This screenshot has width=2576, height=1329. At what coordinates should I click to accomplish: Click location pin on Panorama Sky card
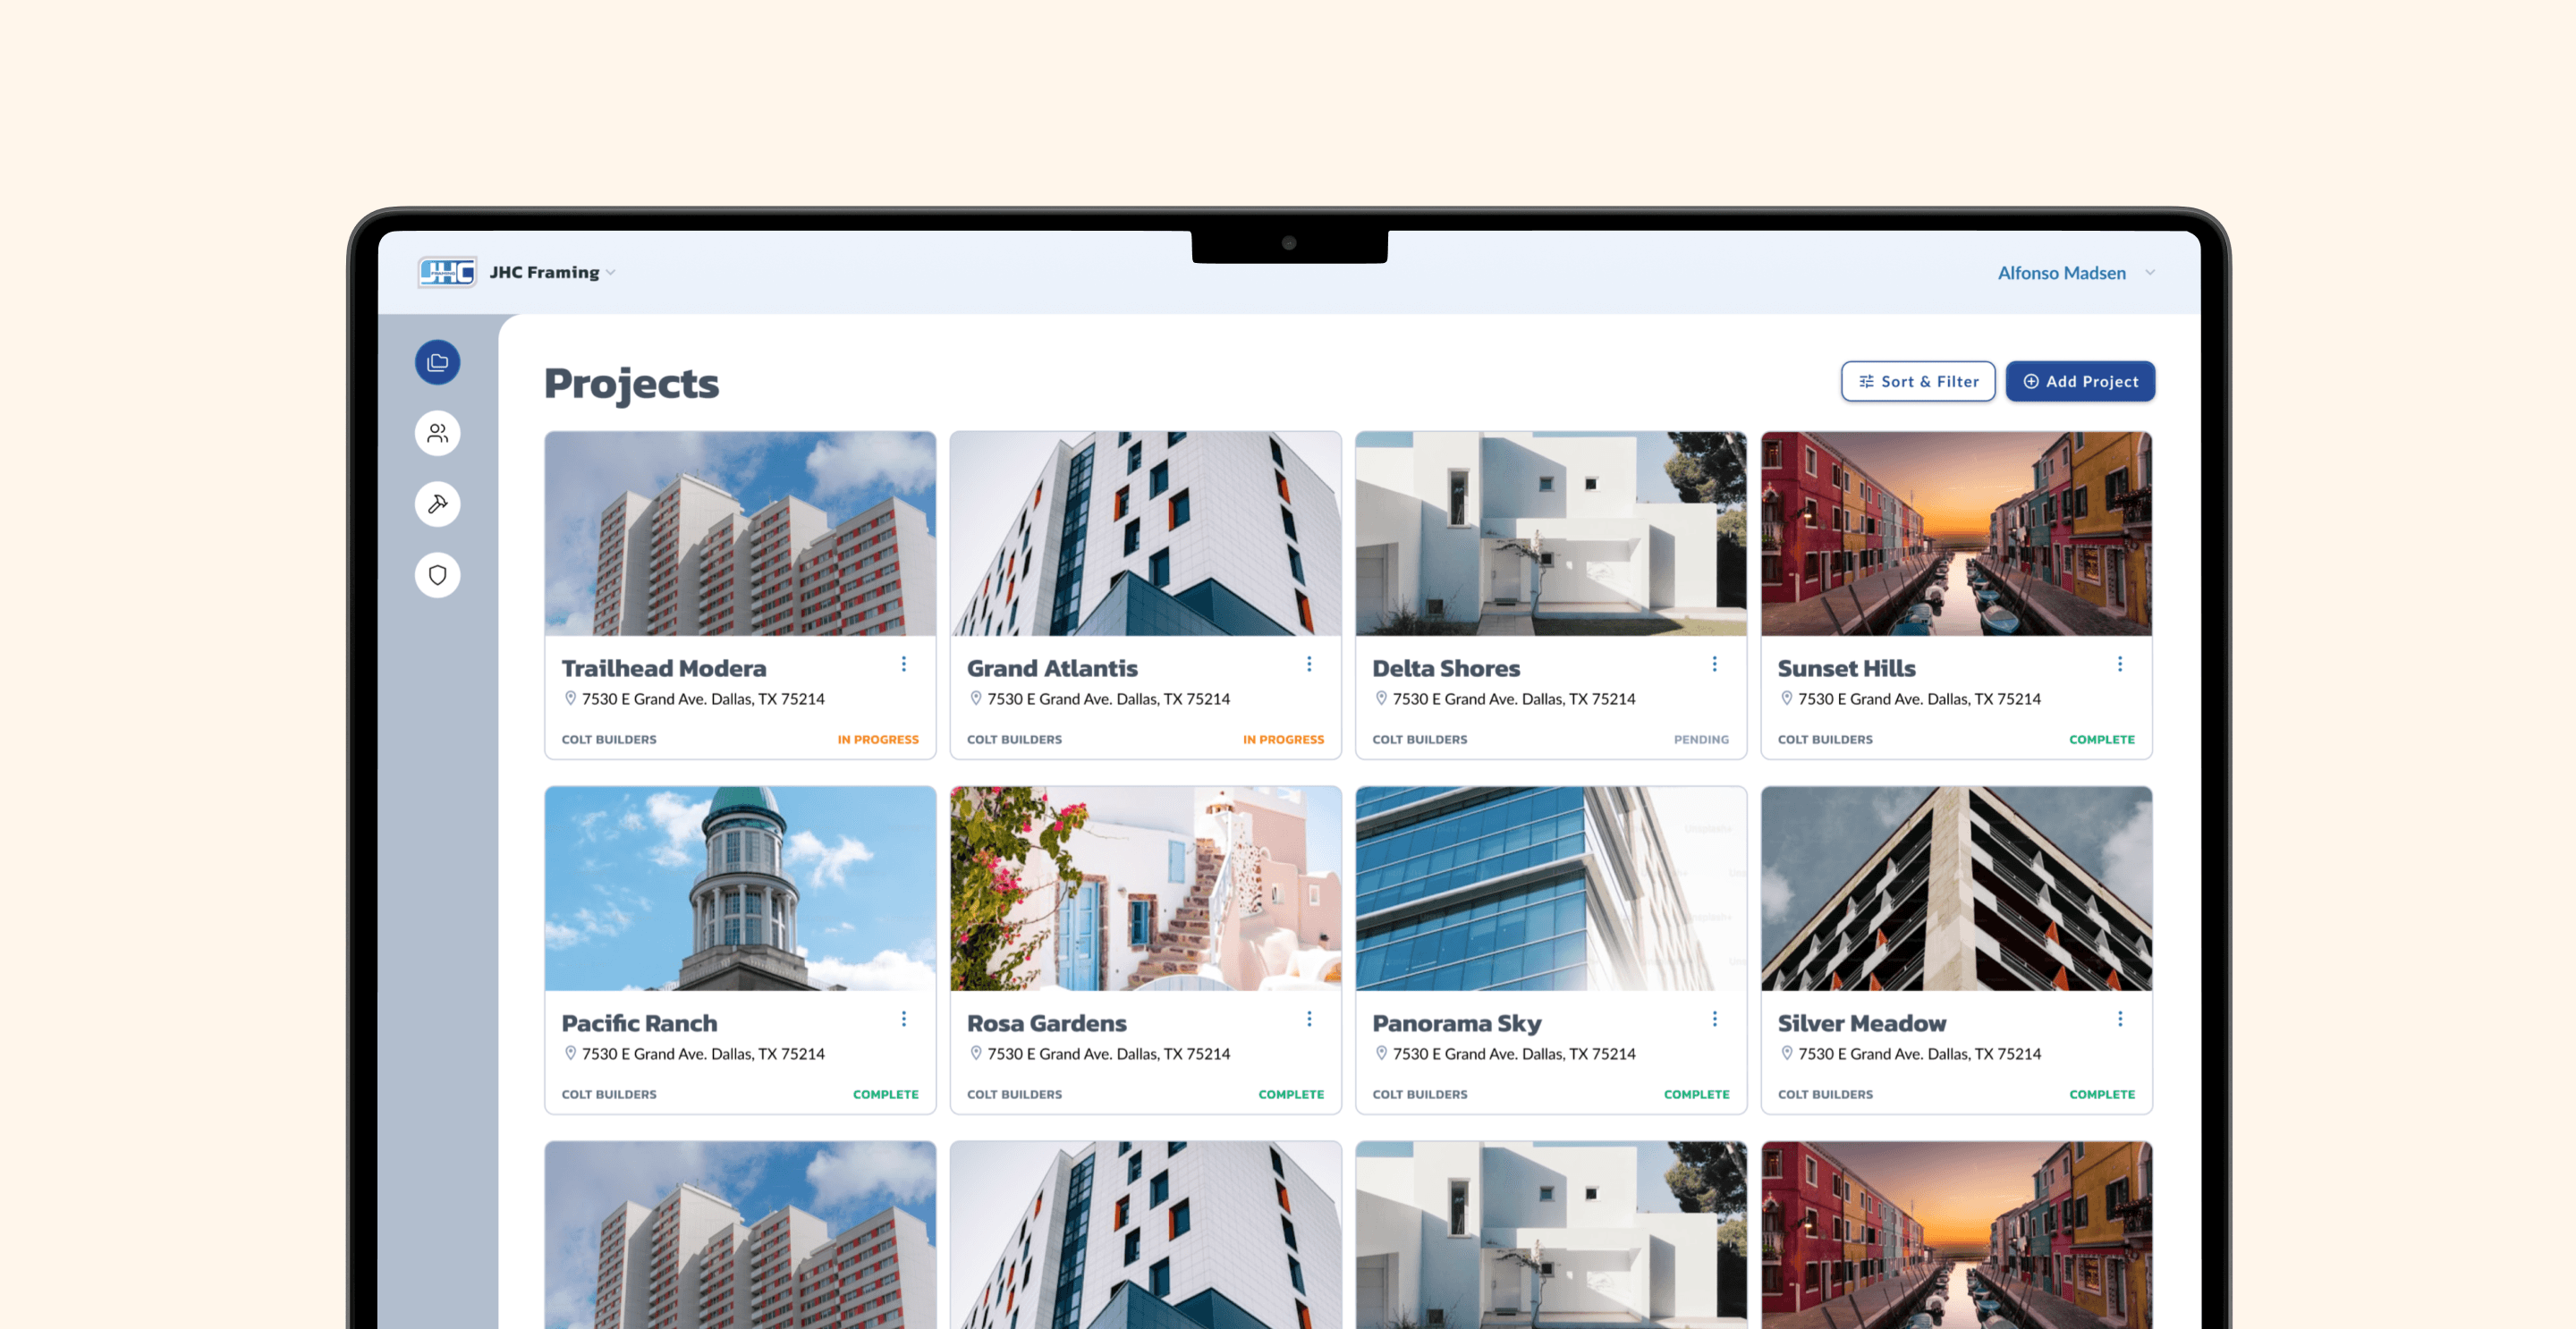1381,1053
